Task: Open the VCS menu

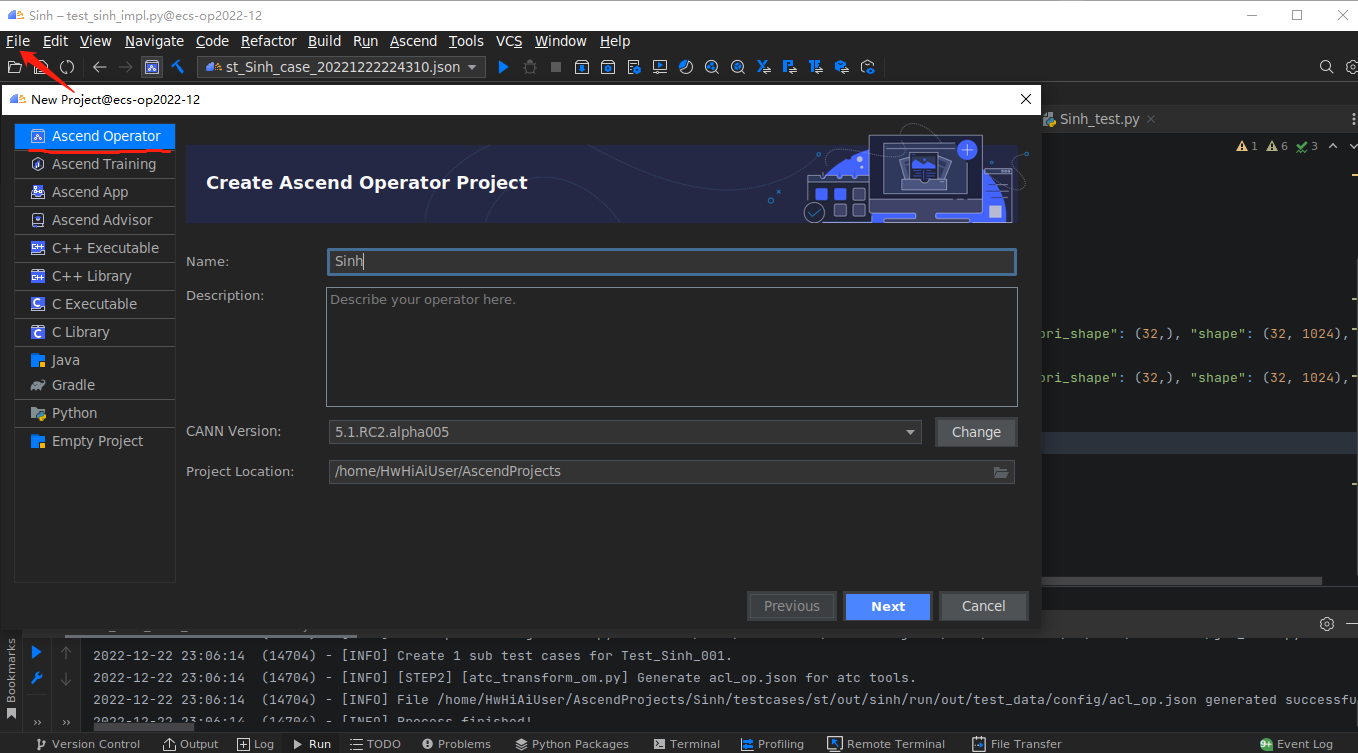Action: pyautogui.click(x=509, y=41)
